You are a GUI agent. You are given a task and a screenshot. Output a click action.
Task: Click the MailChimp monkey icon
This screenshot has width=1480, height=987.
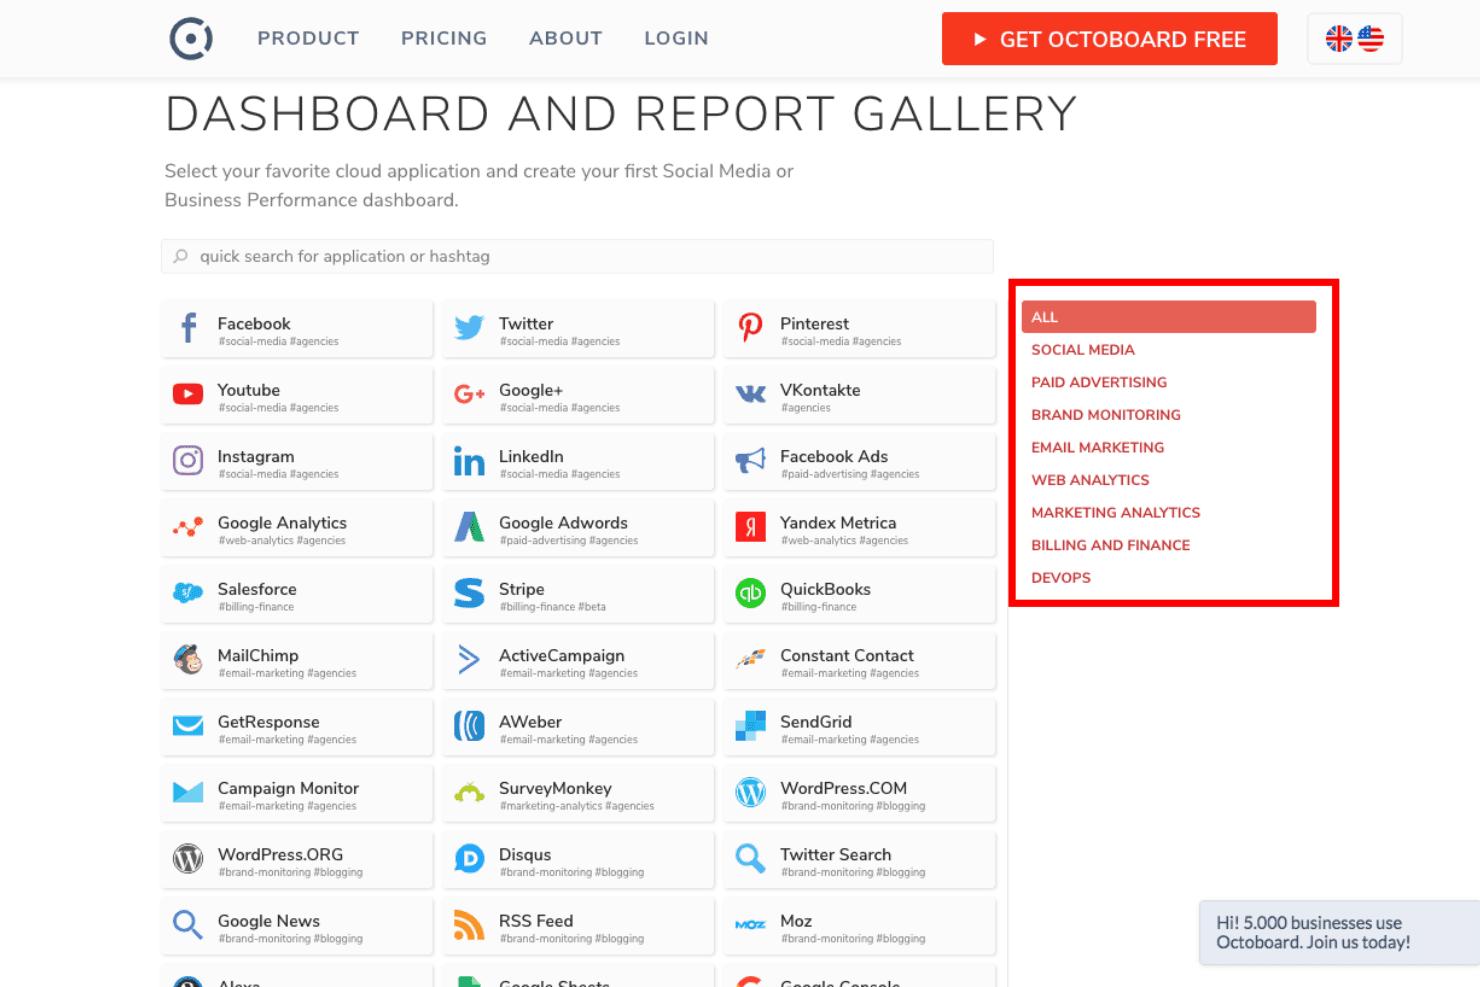coord(188,659)
